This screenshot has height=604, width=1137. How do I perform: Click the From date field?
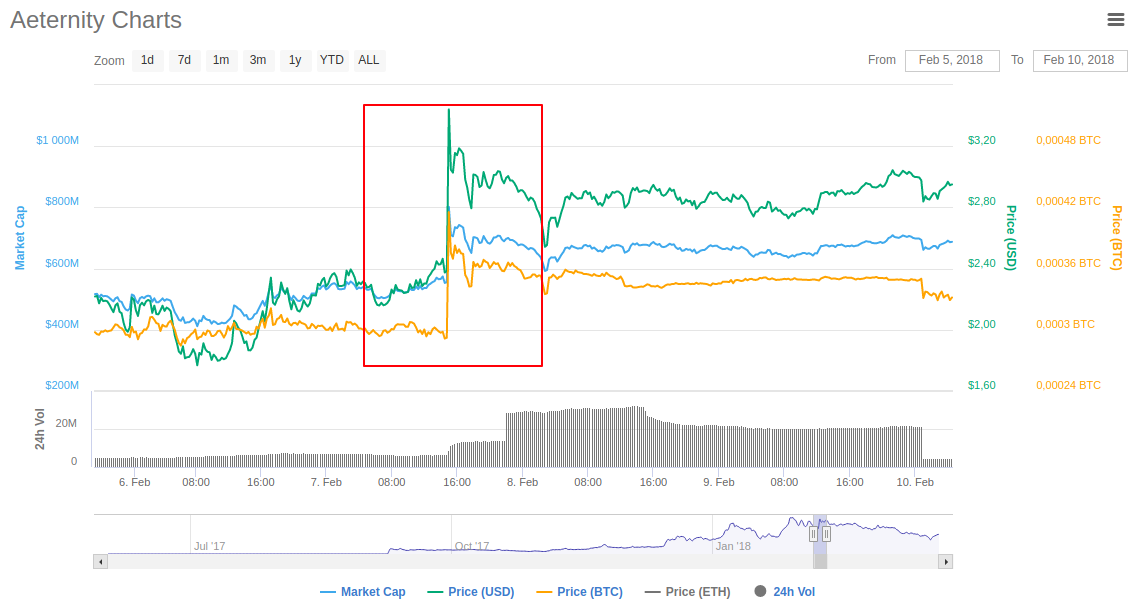tap(952, 60)
